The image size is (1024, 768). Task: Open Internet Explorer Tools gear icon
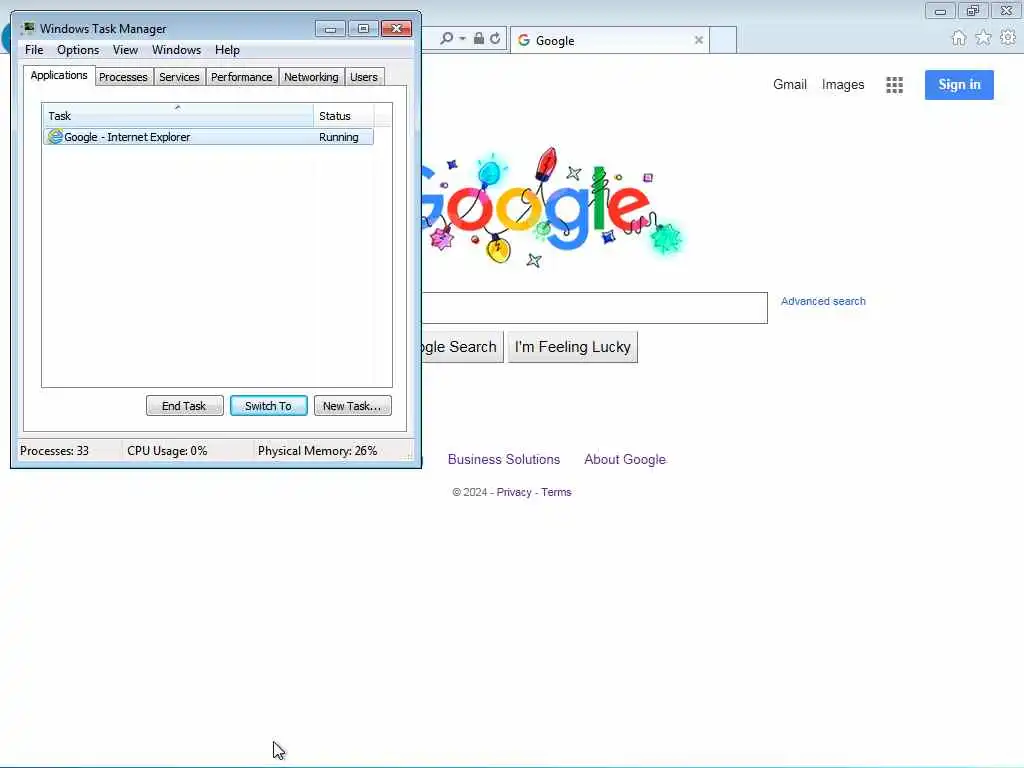tap(1008, 38)
